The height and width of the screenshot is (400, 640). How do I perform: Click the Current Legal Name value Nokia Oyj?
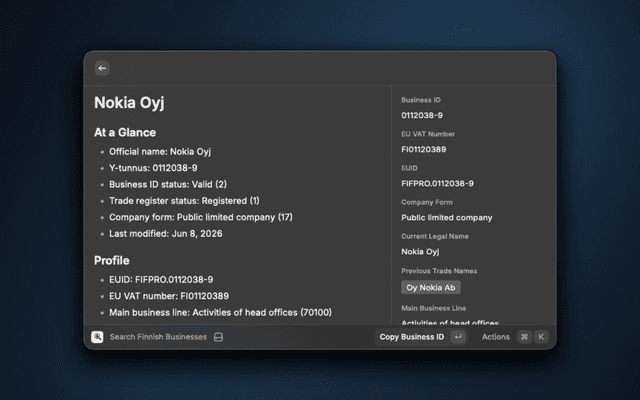point(420,252)
